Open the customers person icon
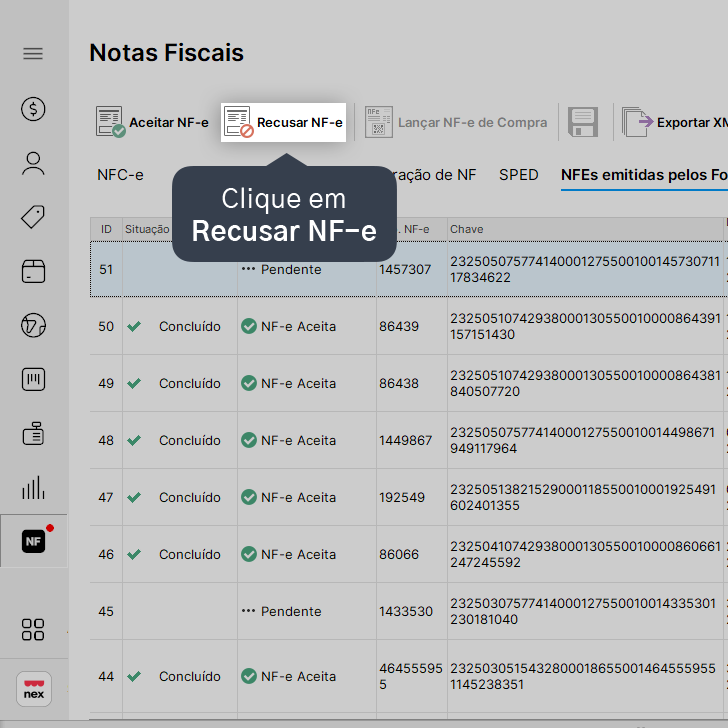The width and height of the screenshot is (728, 728). click(33, 163)
